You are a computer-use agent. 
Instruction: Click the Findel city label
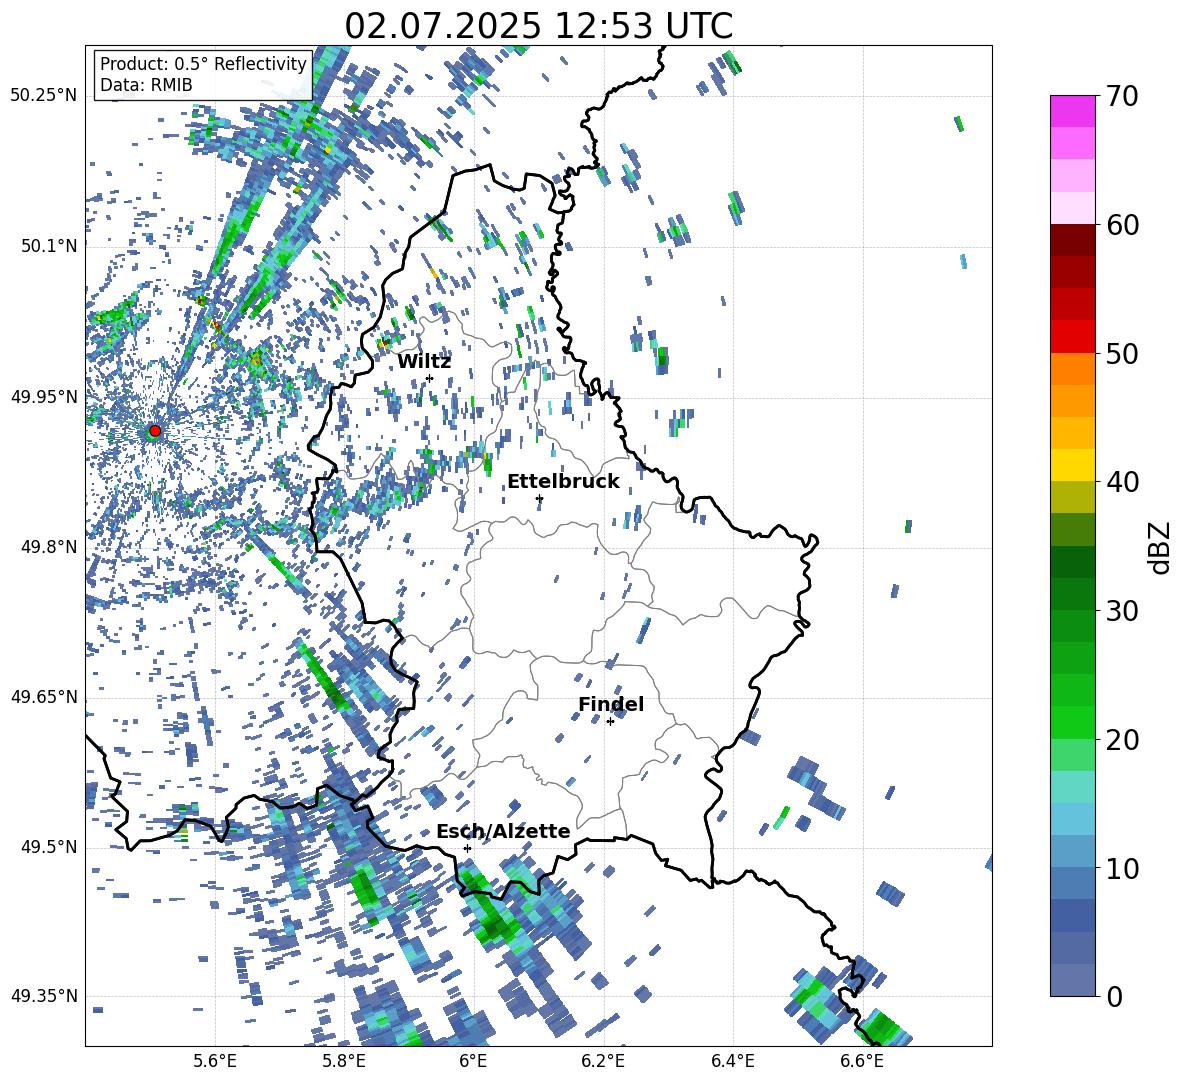coord(611,704)
